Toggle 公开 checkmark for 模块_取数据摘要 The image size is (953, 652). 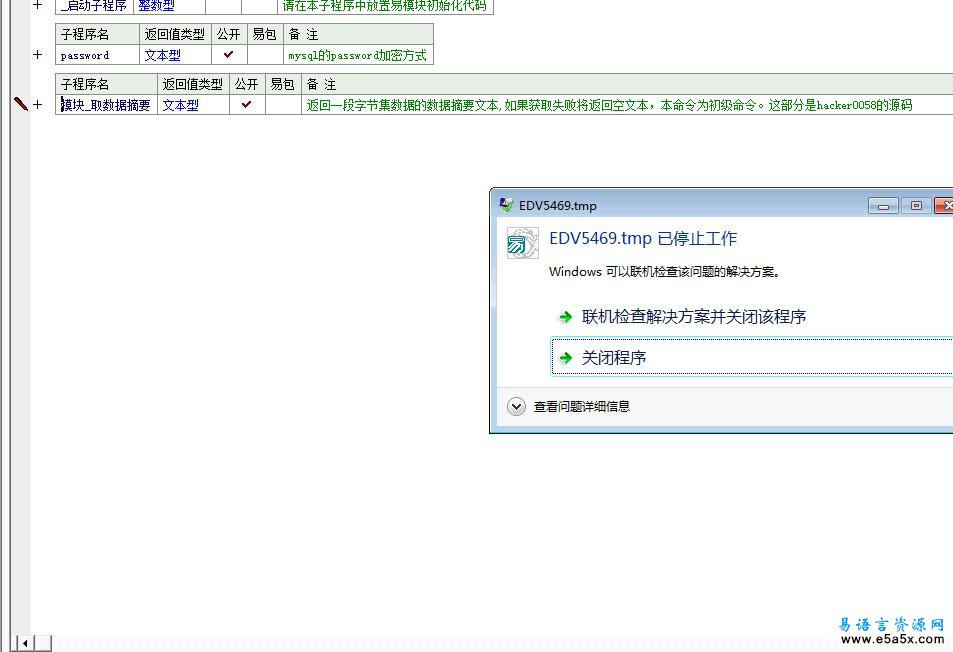(x=247, y=105)
